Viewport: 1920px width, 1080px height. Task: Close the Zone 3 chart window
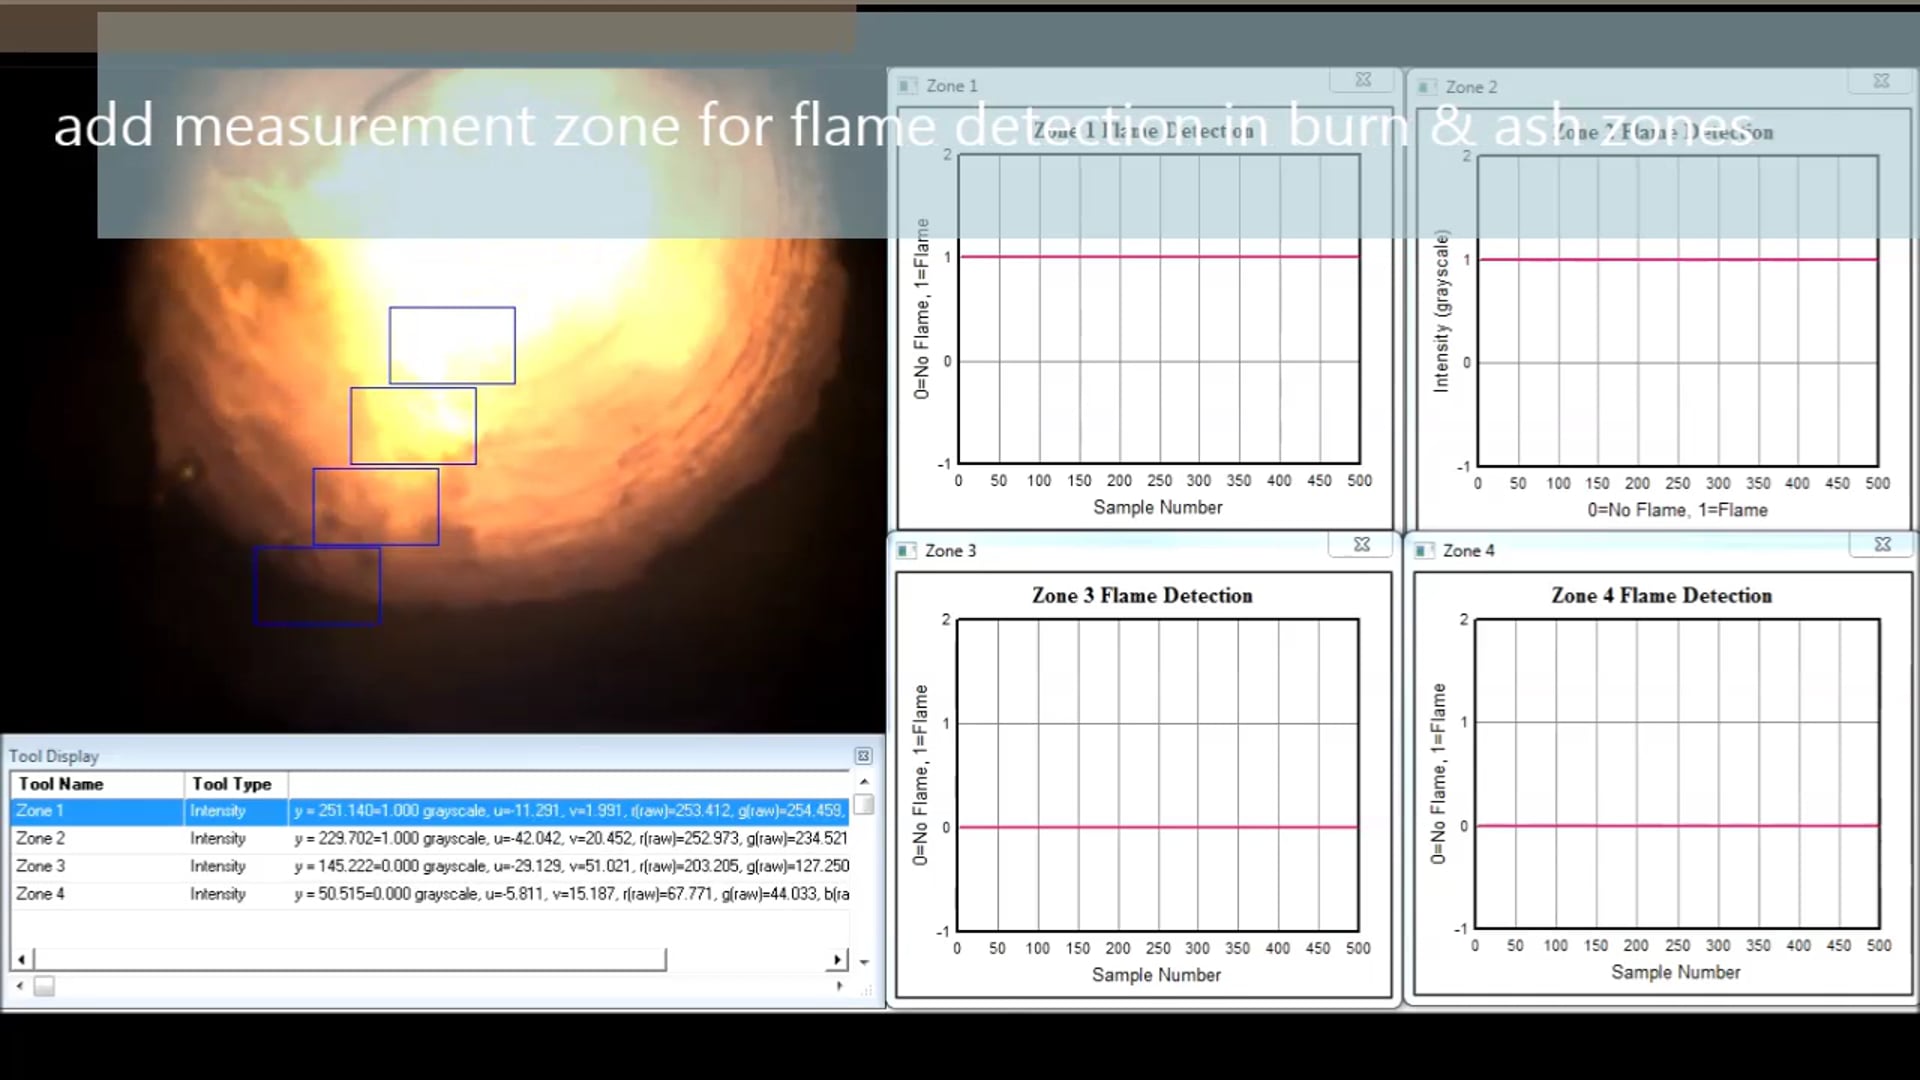(1361, 544)
